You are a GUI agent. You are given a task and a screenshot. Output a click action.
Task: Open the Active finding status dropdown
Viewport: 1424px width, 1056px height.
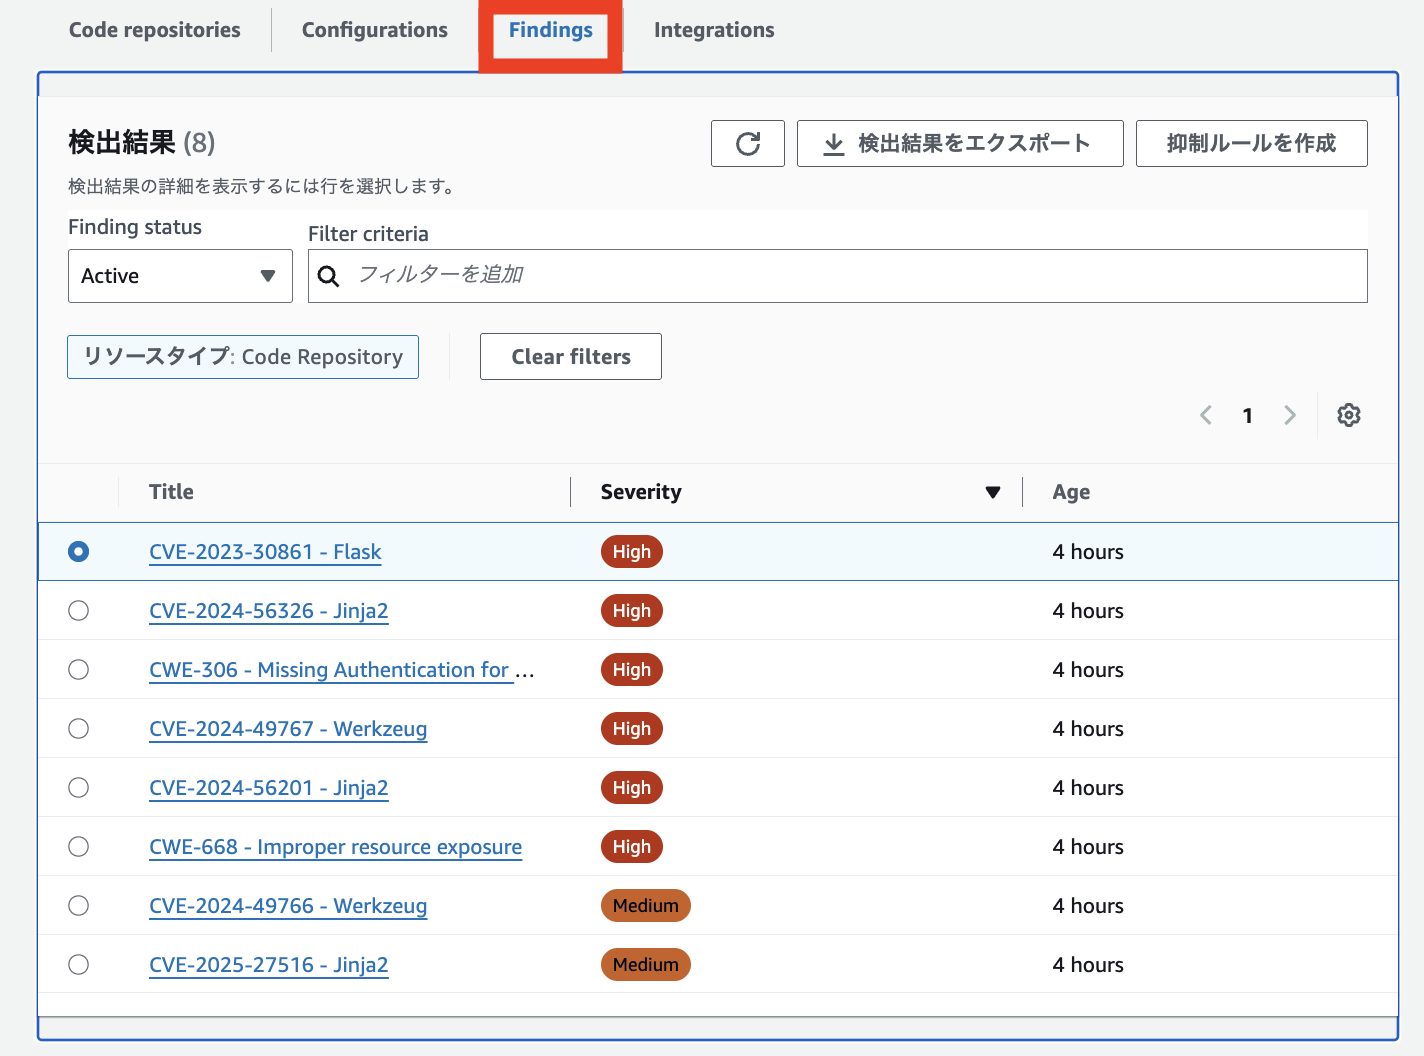click(x=179, y=275)
